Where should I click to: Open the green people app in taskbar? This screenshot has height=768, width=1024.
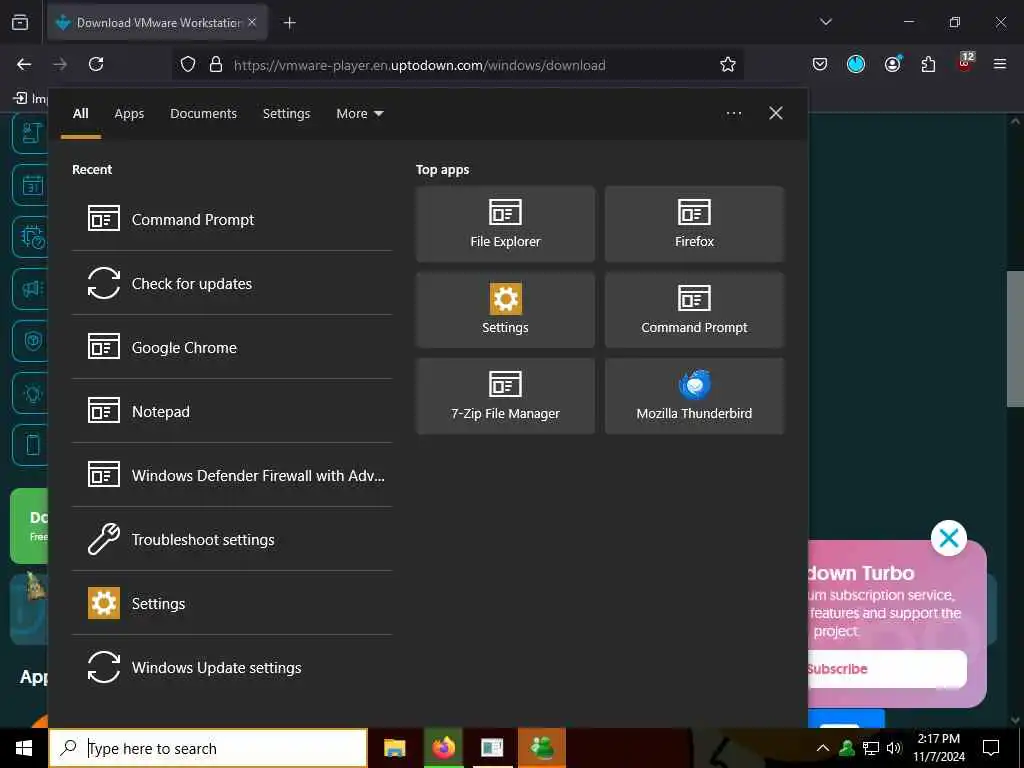click(x=542, y=748)
